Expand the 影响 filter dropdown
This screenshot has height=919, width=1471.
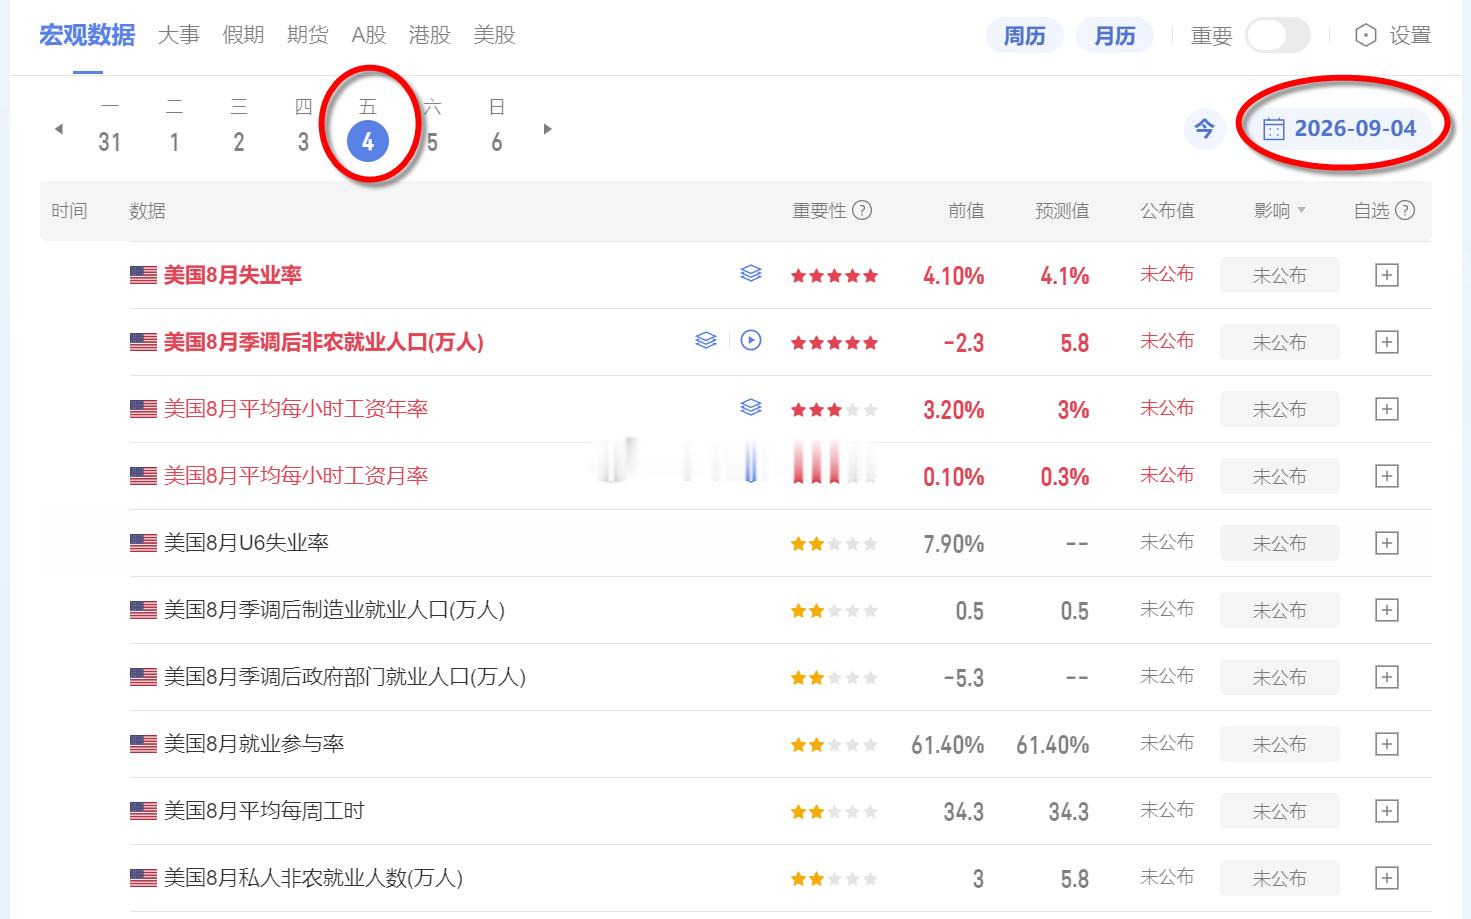[1280, 210]
